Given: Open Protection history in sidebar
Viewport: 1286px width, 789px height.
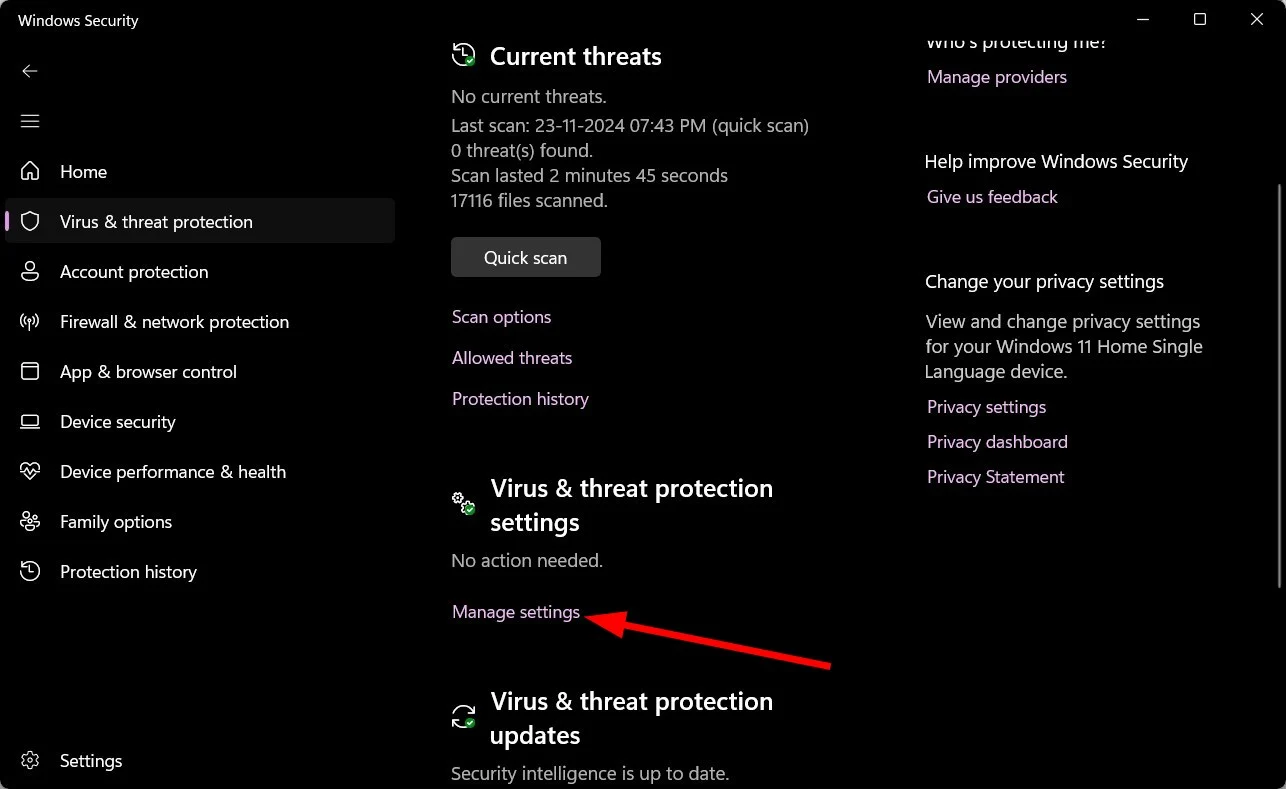Looking at the screenshot, I should point(128,571).
